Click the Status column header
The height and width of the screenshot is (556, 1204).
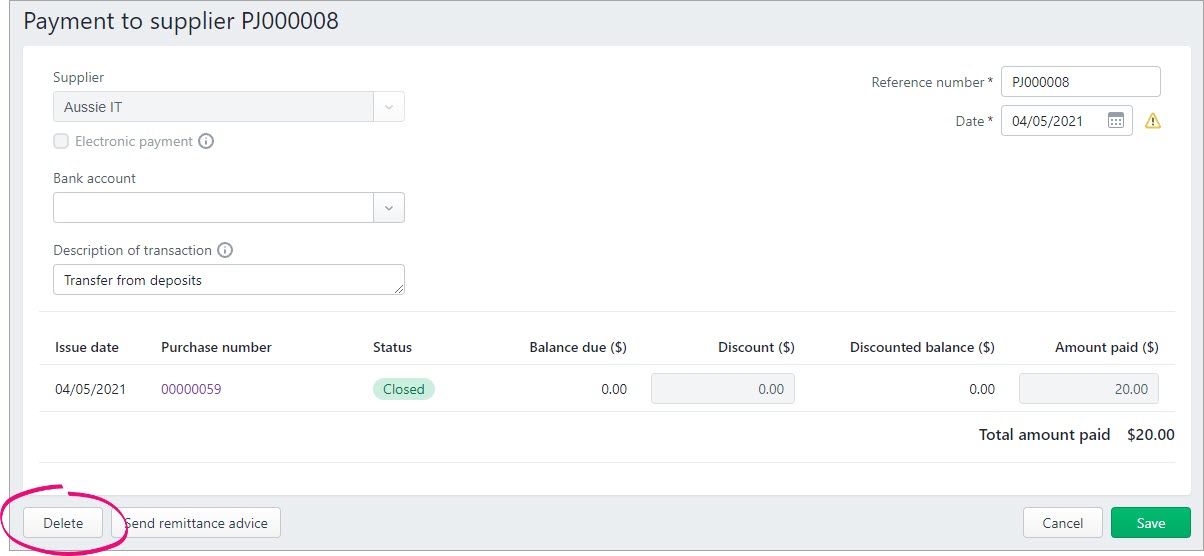pyautogui.click(x=392, y=347)
